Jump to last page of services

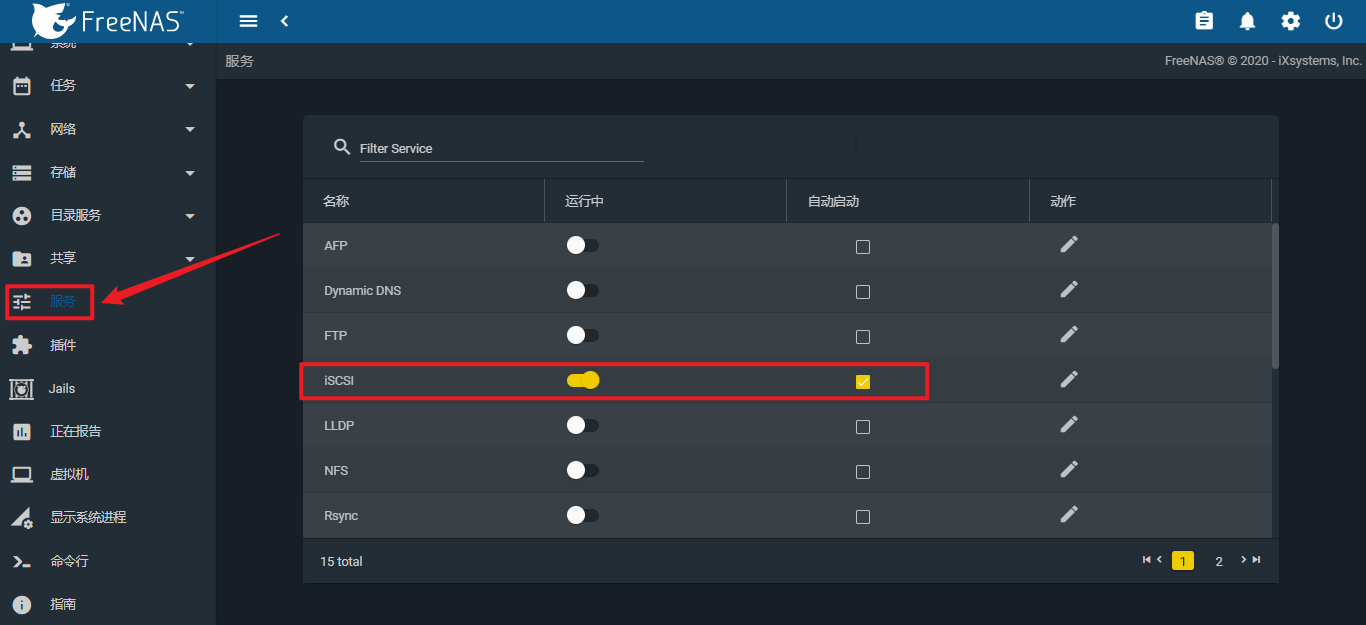coord(1257,560)
